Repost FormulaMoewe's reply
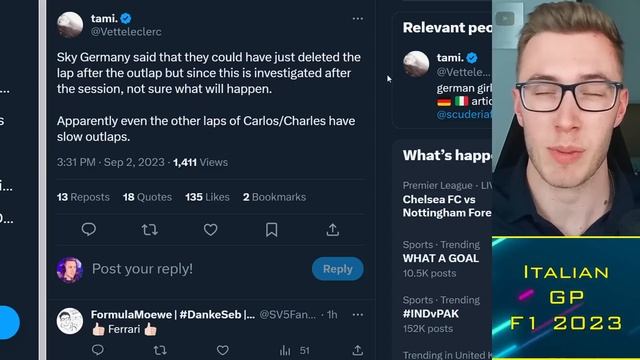This screenshot has width=640, height=360. tap(160, 350)
